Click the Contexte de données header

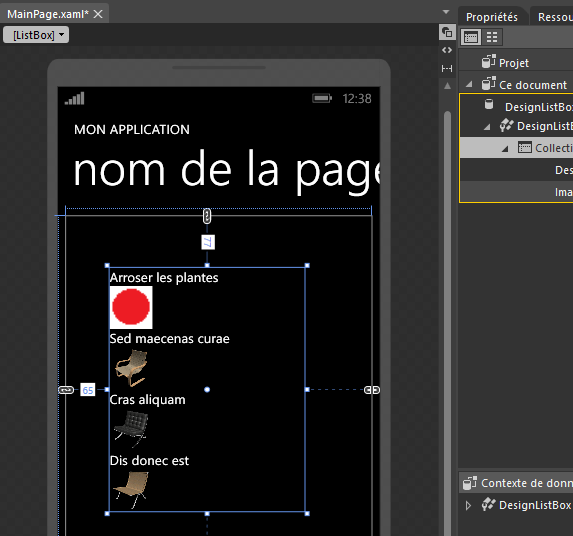(516, 483)
